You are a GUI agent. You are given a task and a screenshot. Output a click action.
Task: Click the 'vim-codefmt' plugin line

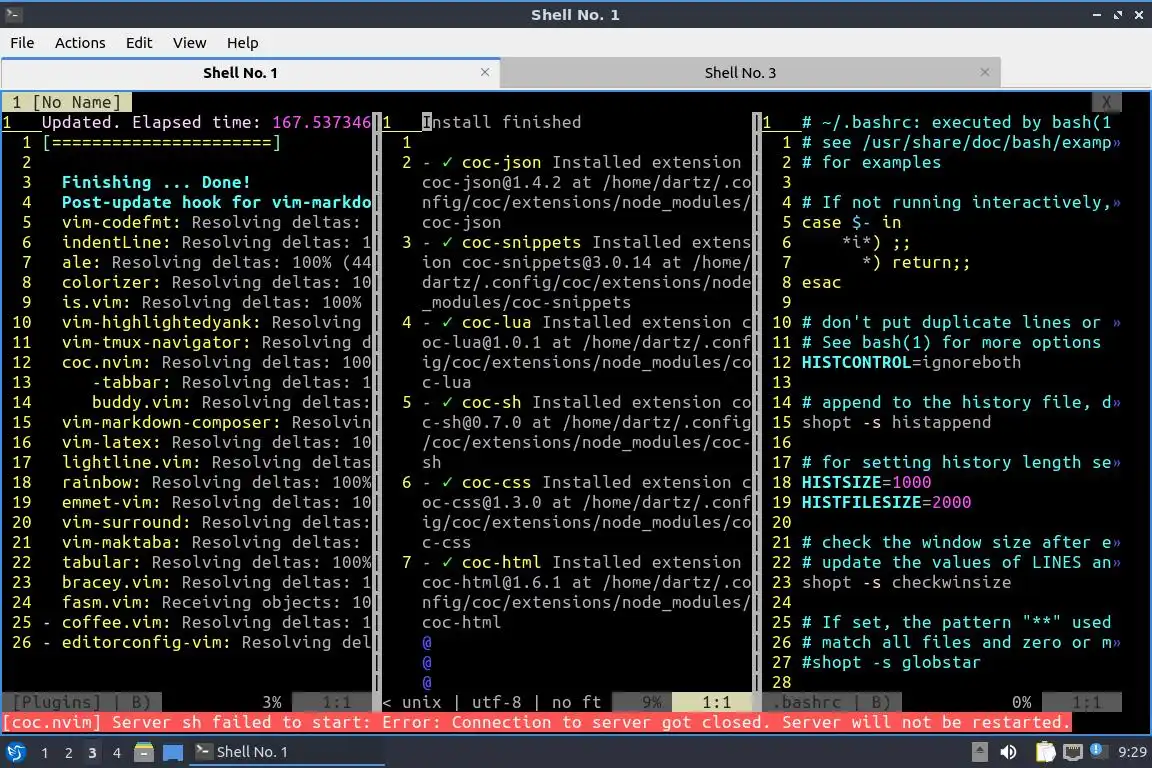211,222
